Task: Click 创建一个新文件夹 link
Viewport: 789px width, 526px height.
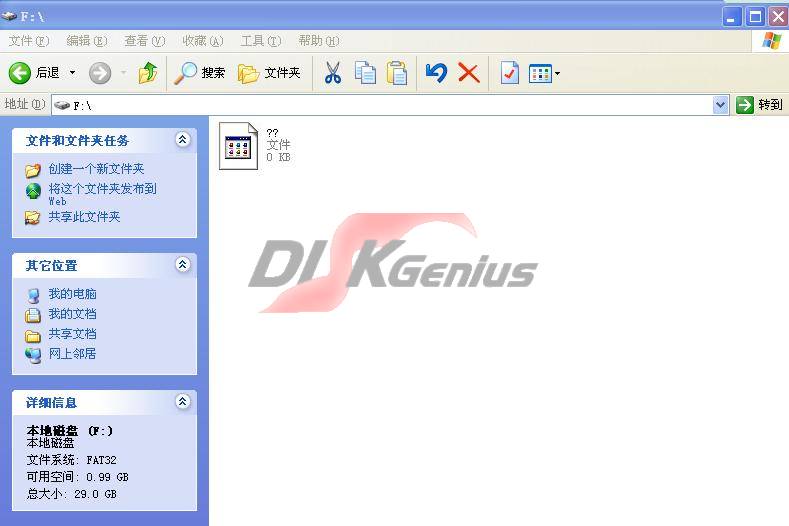Action: (x=96, y=169)
